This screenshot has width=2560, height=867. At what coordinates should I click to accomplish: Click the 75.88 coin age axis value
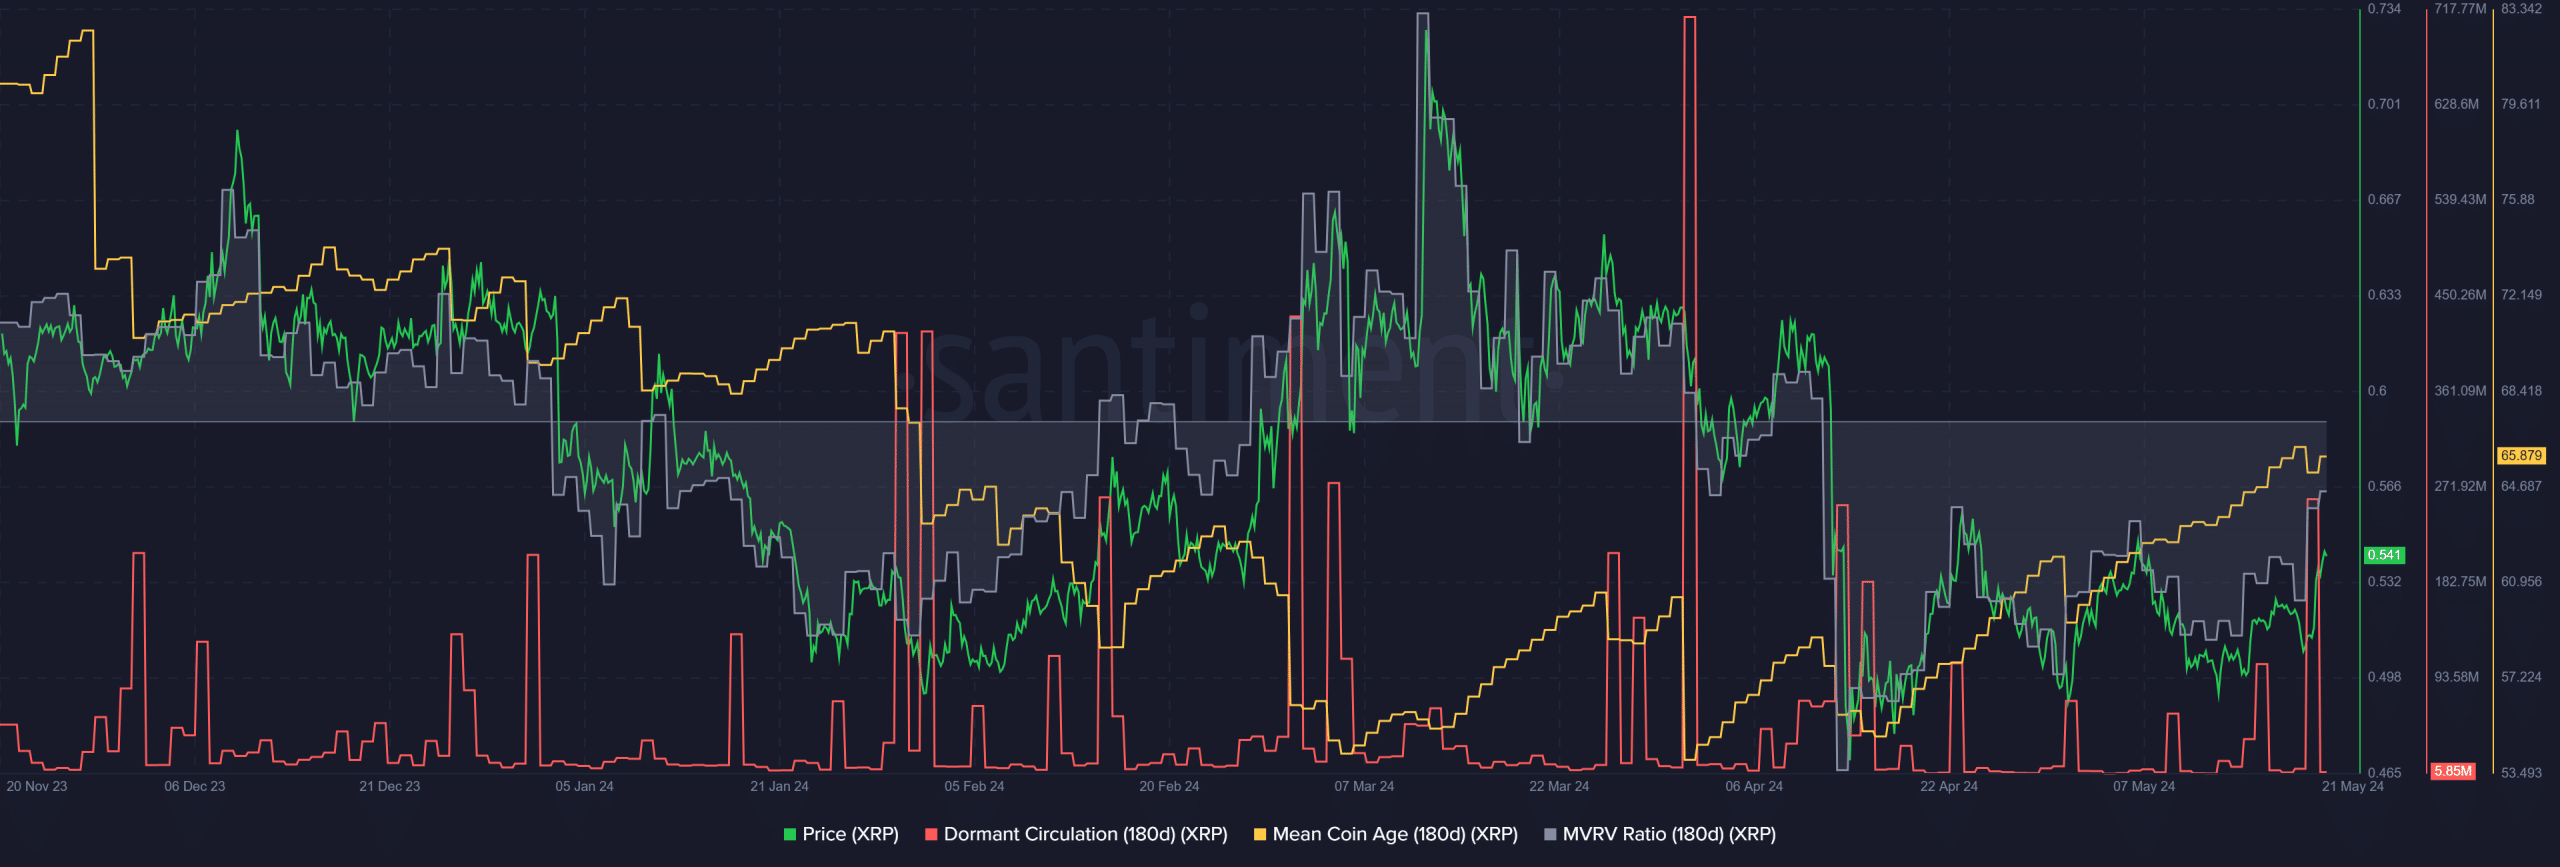[2518, 200]
